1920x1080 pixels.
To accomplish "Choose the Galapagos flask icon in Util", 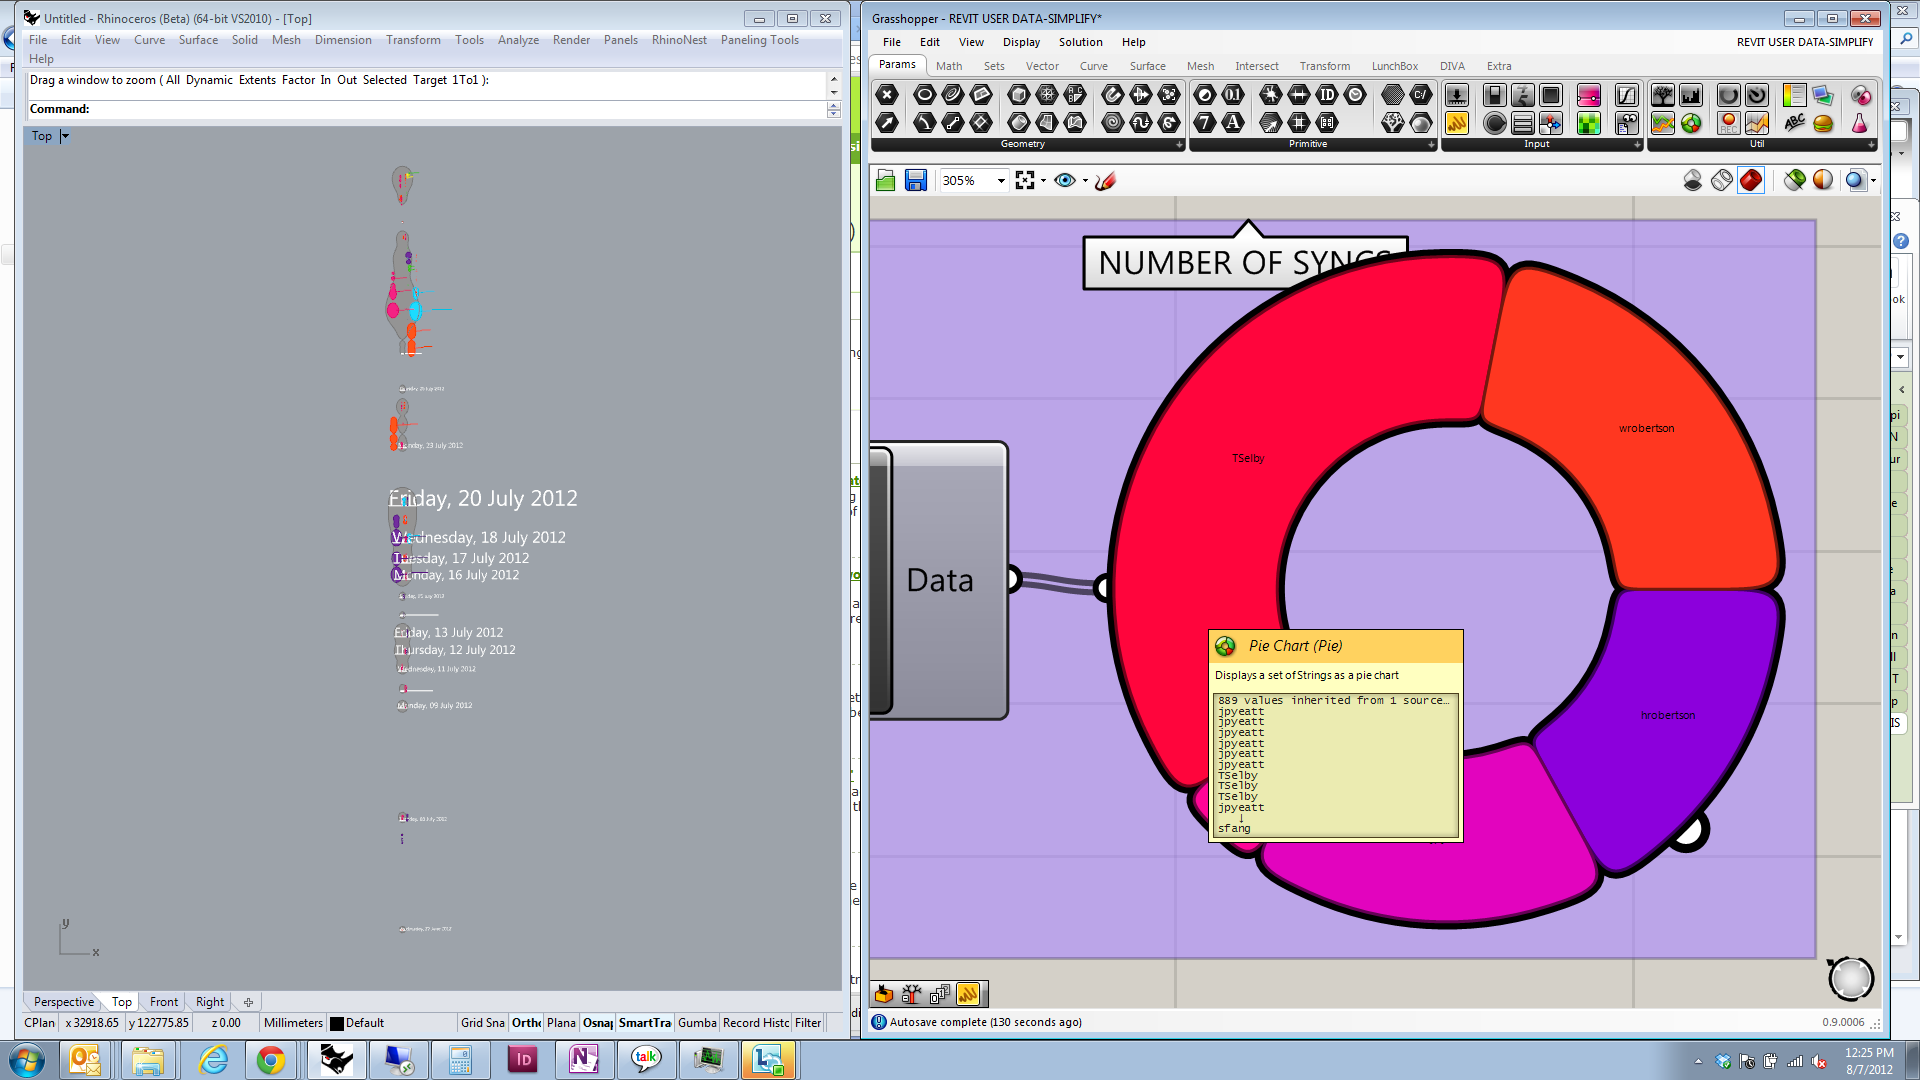I will pyautogui.click(x=1860, y=123).
